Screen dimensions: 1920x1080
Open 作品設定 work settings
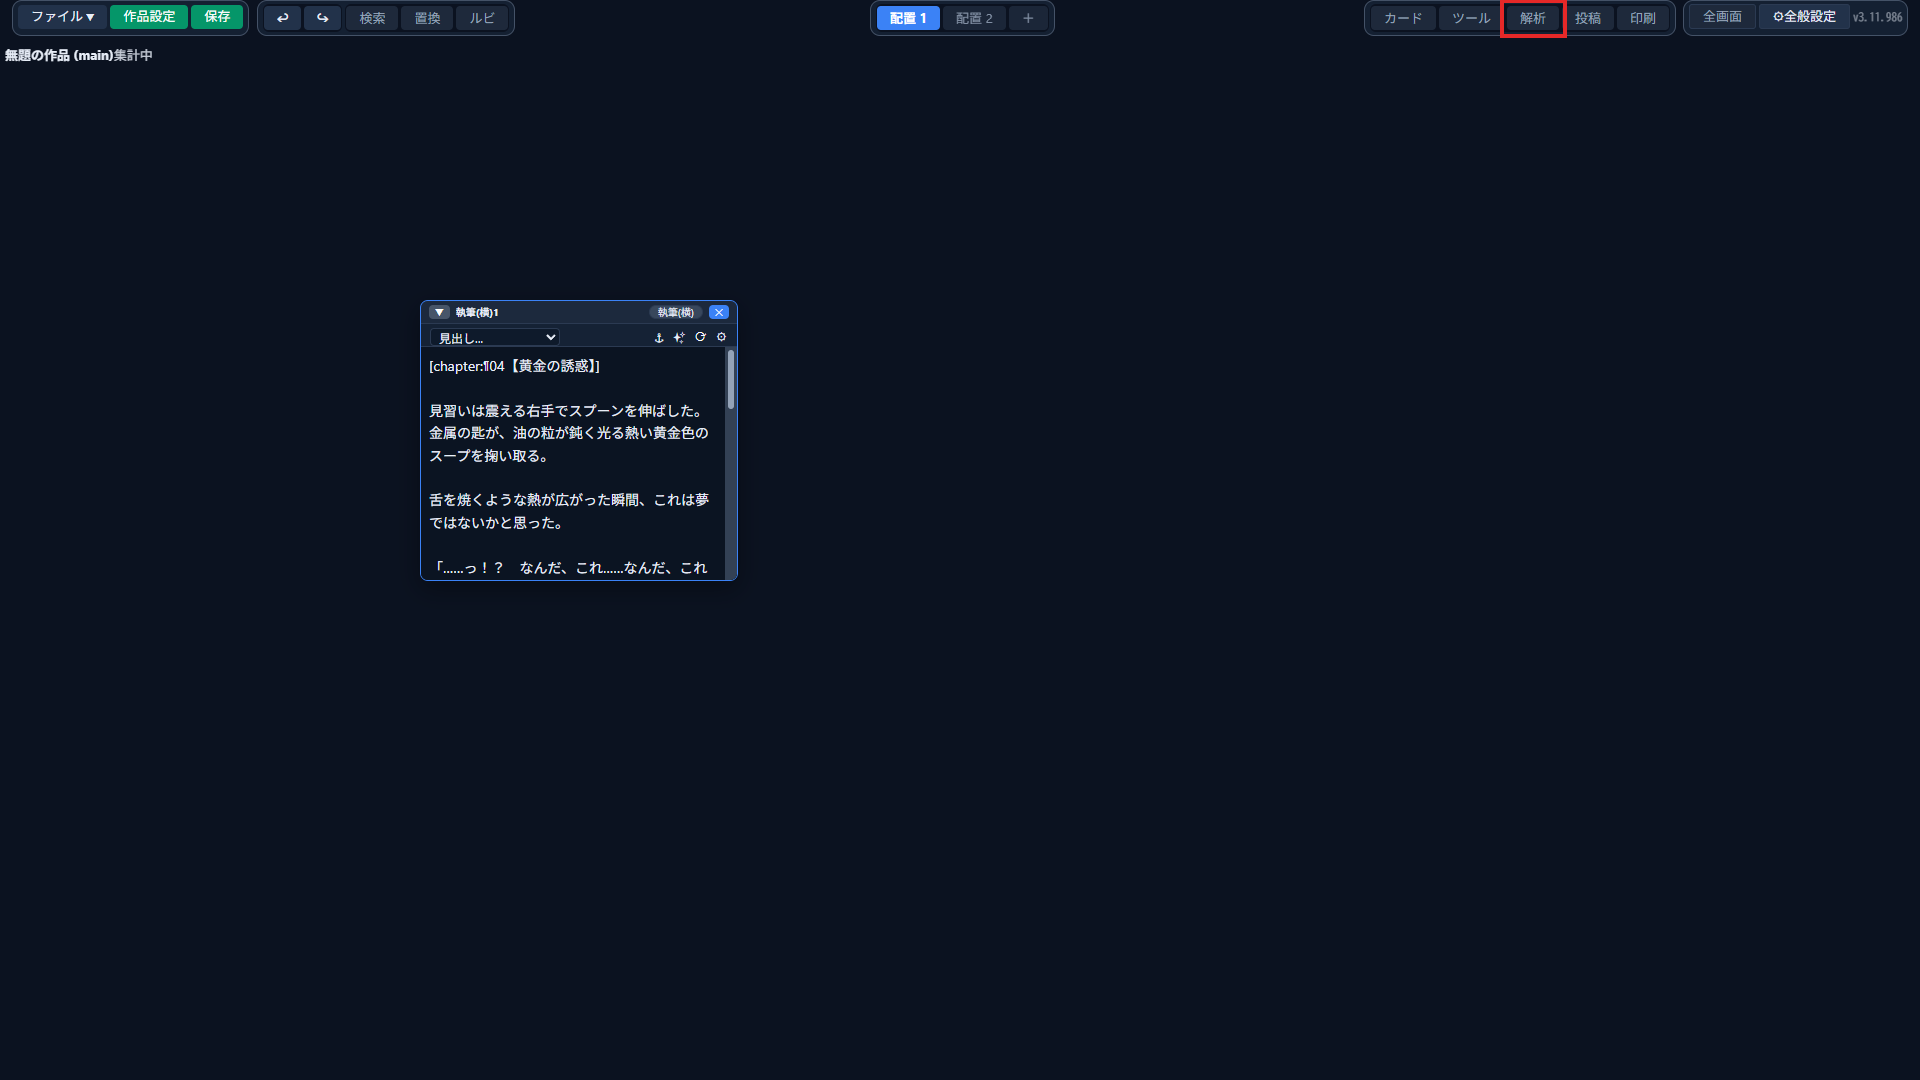tap(149, 17)
